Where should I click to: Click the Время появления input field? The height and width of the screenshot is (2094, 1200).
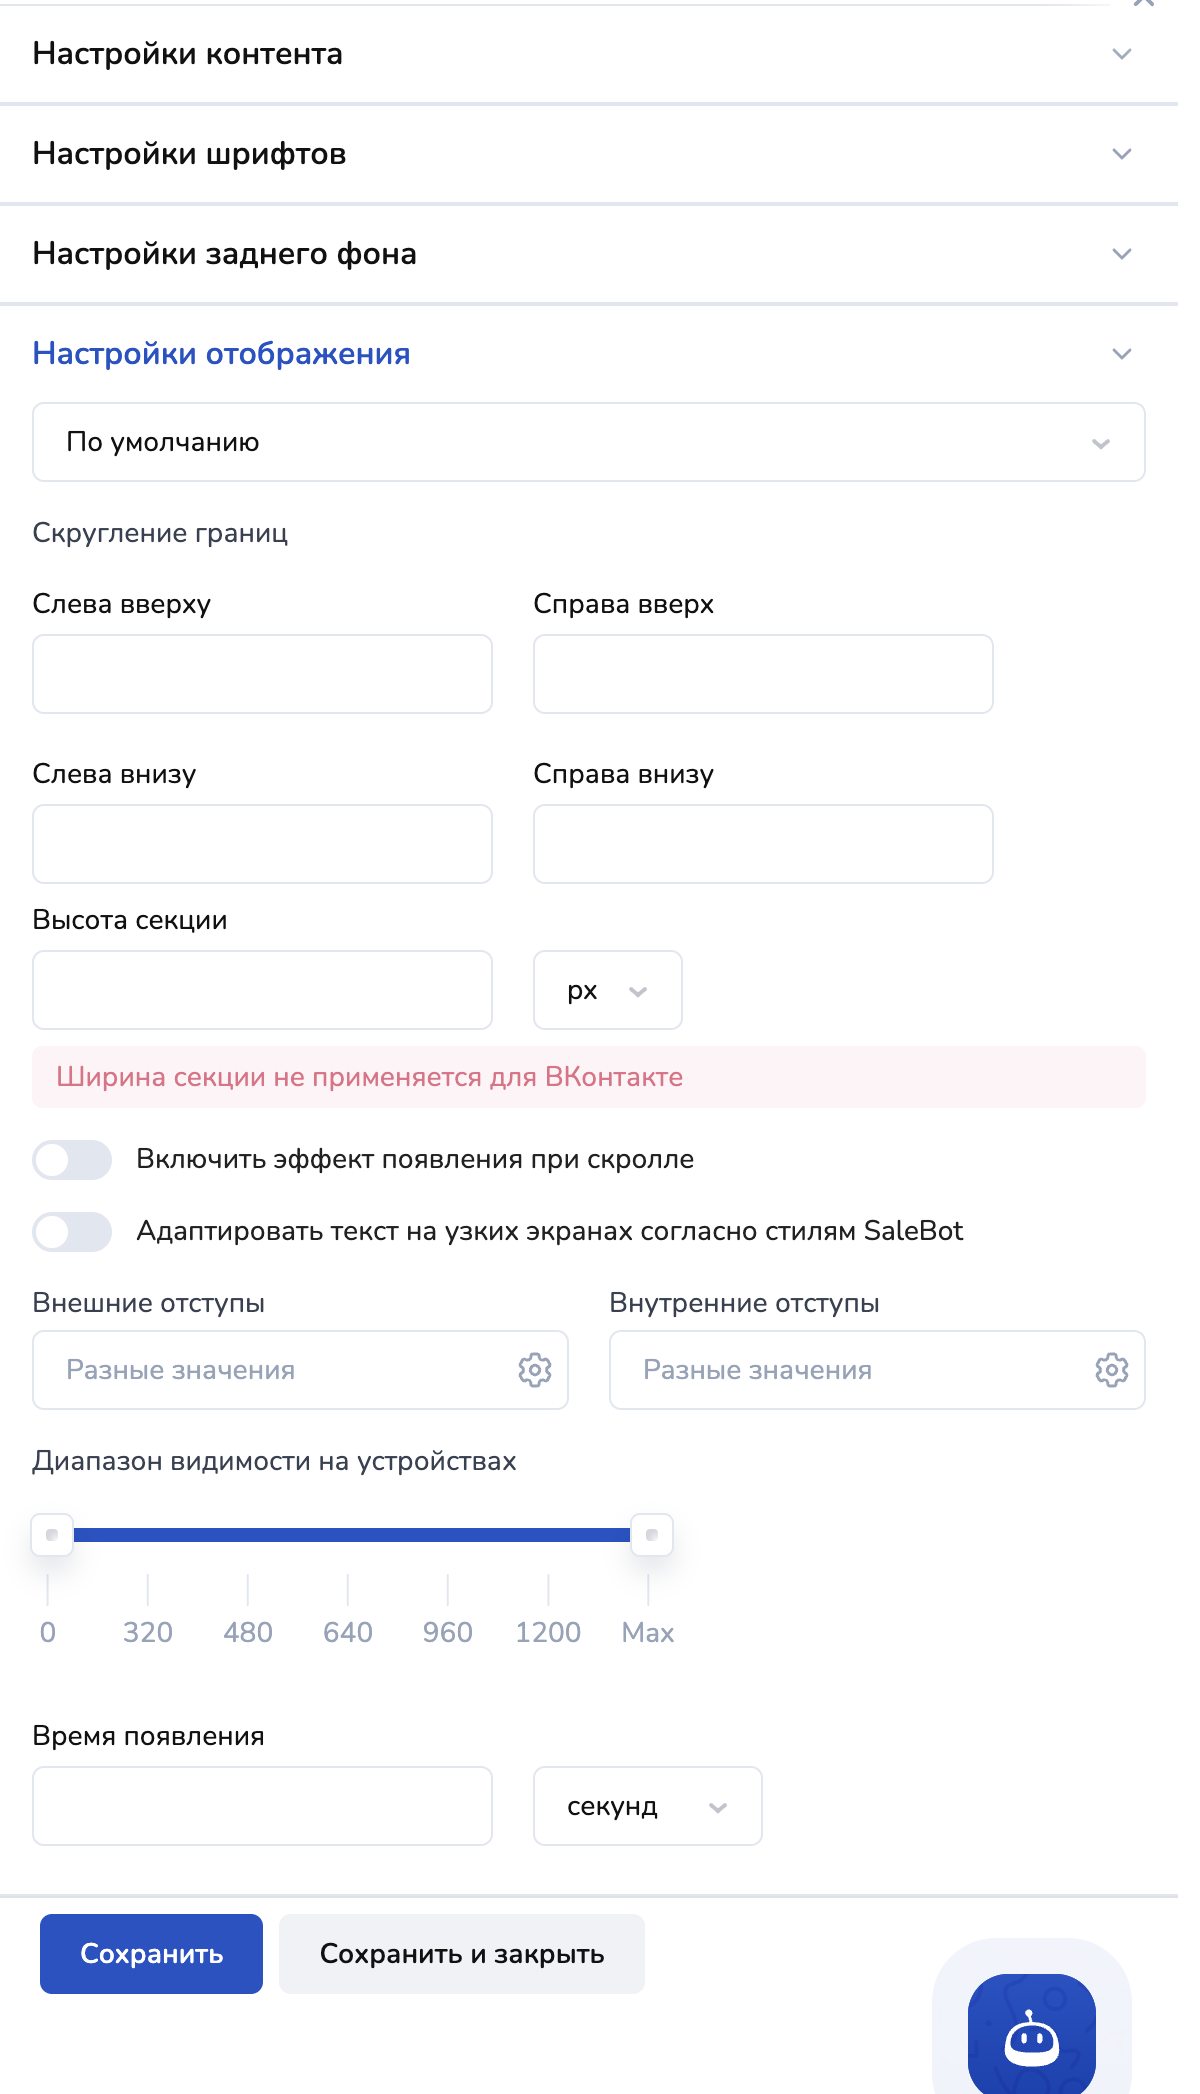262,1806
